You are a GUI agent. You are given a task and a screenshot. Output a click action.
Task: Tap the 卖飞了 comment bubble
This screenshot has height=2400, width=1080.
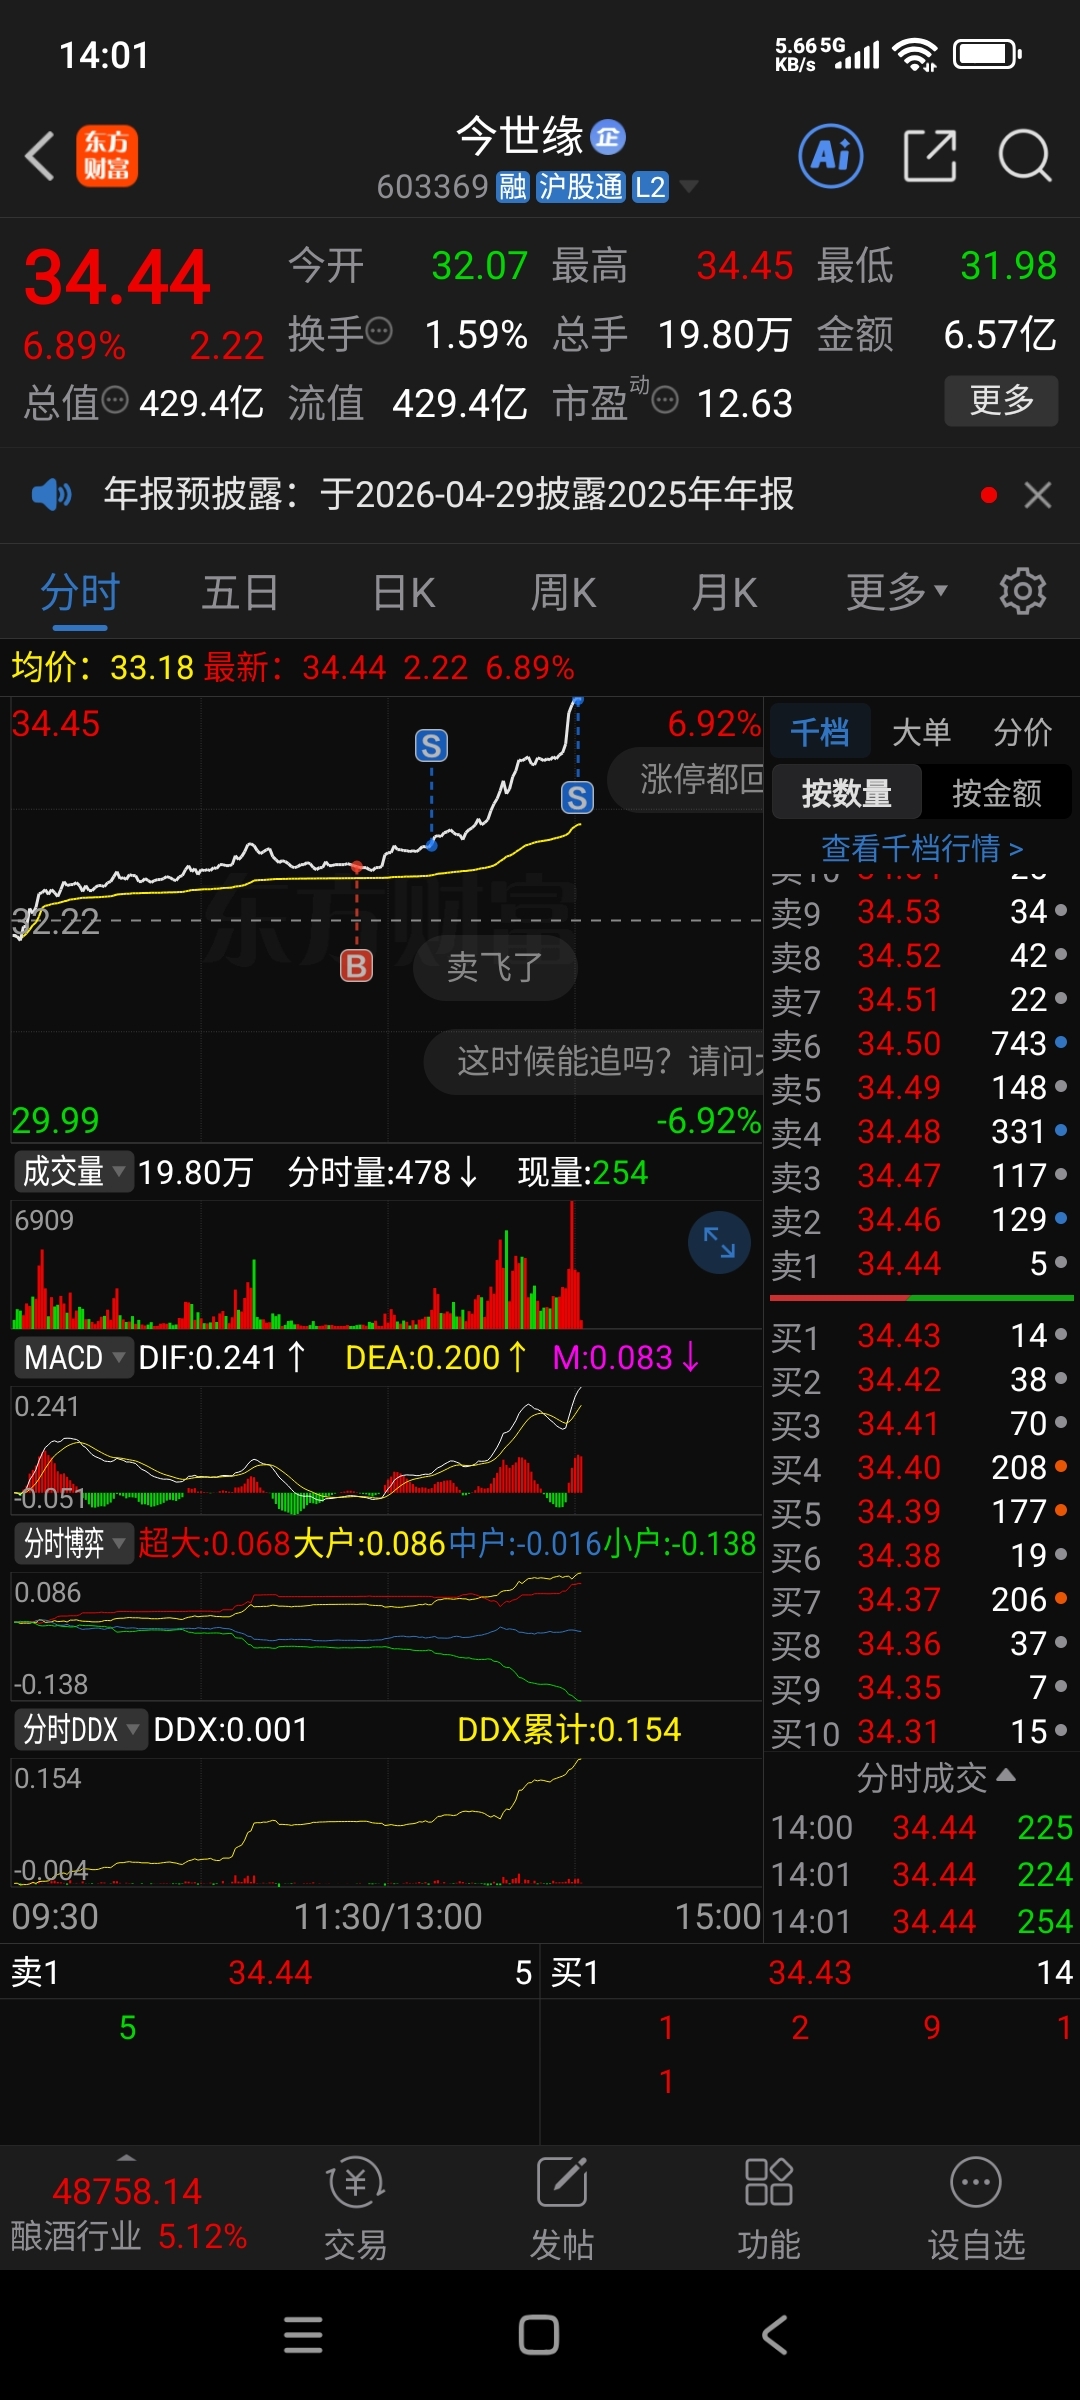click(495, 967)
